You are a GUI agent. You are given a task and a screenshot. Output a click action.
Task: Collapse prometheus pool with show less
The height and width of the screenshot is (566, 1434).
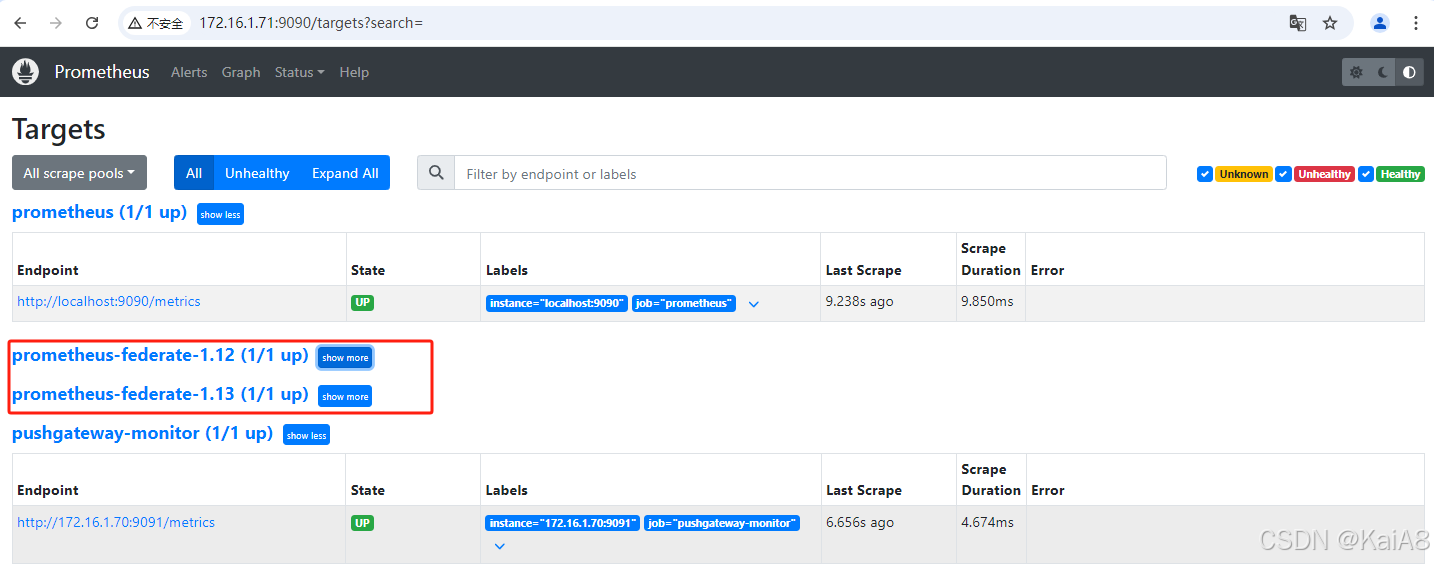[x=220, y=214]
